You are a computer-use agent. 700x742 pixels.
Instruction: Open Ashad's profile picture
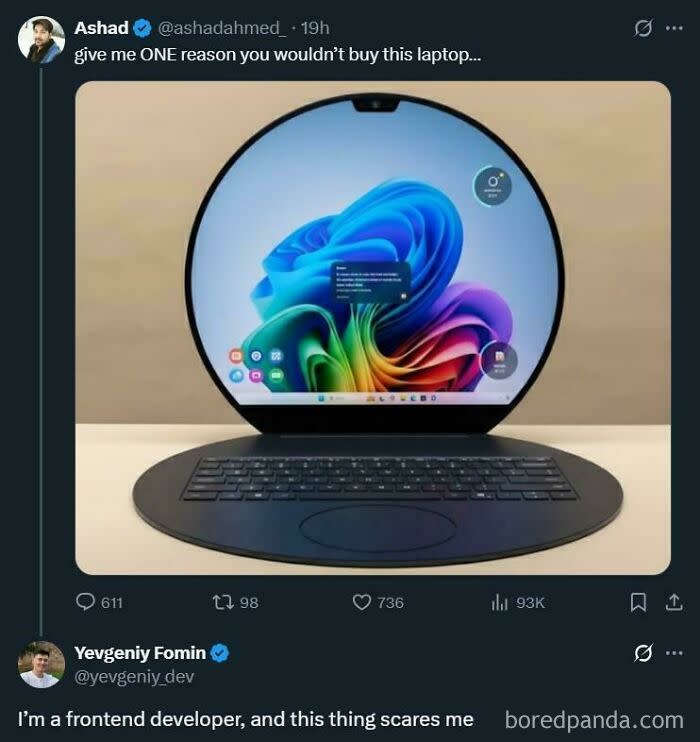point(41,40)
